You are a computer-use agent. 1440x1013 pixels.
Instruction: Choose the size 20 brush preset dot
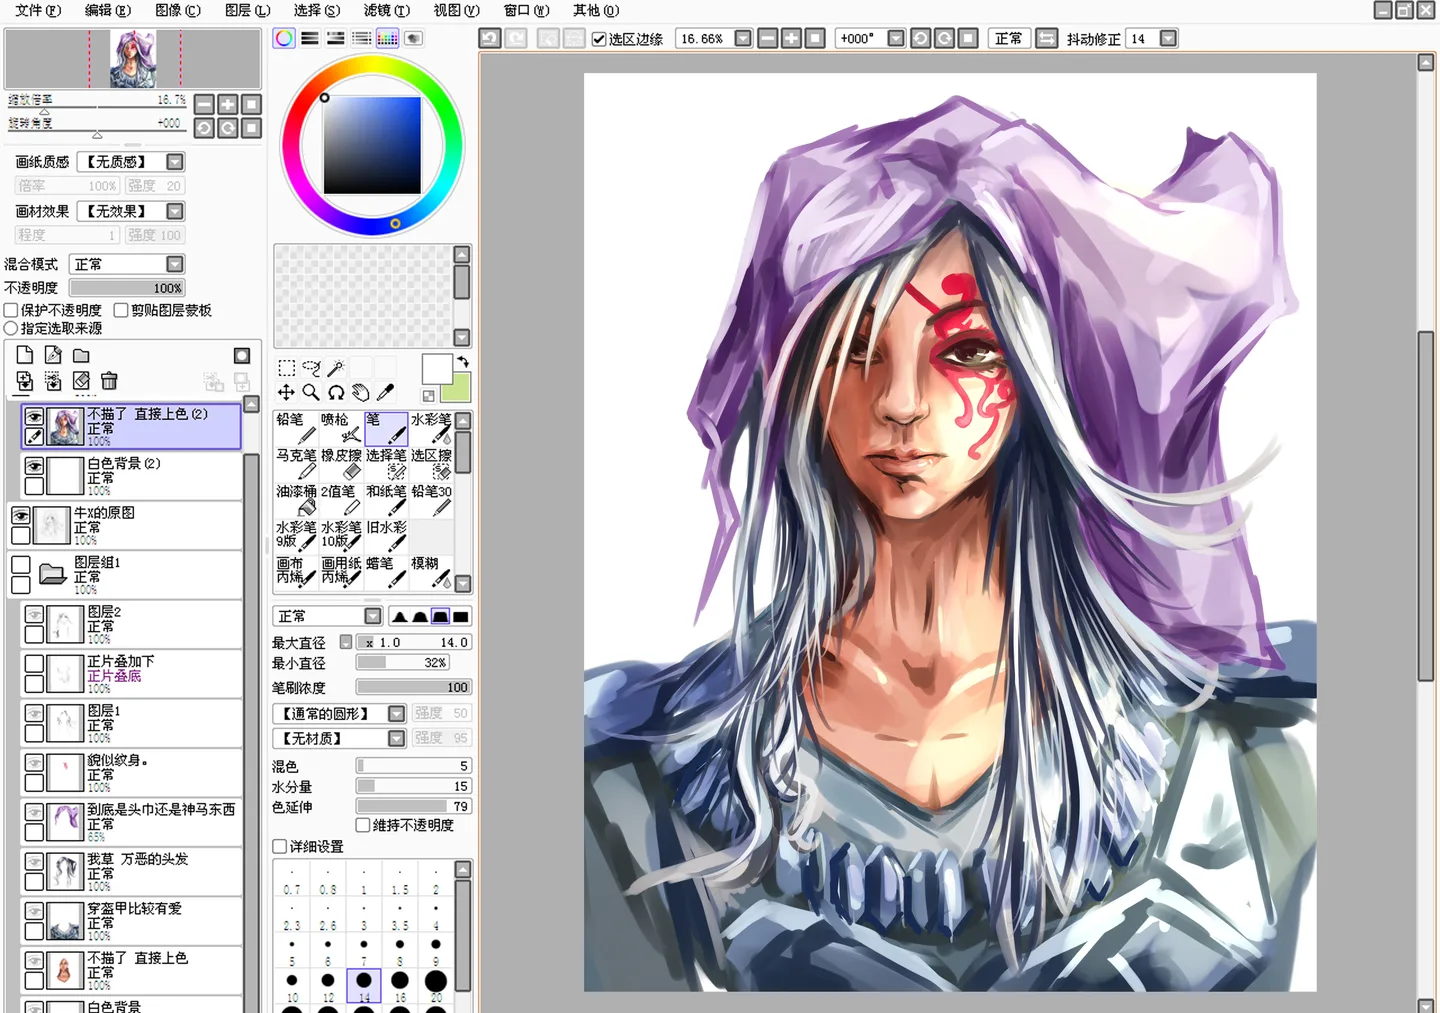436,981
